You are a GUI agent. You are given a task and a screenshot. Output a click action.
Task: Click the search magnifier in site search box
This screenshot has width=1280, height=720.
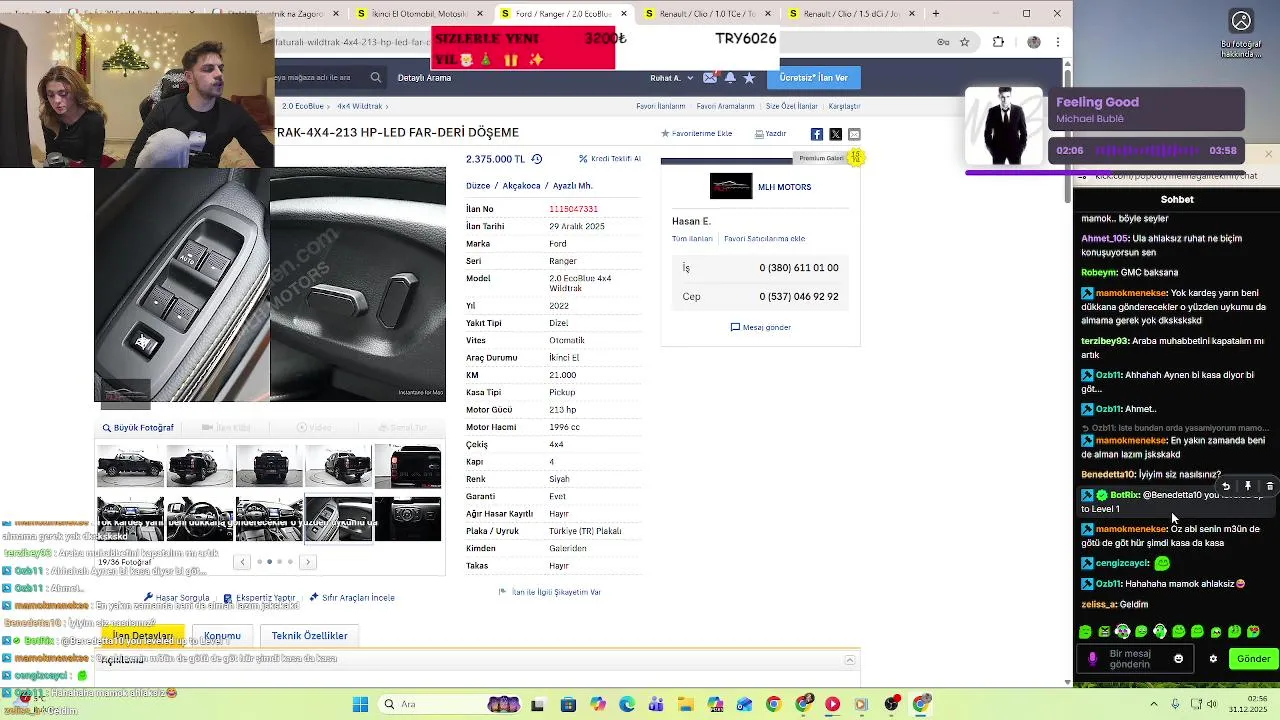(x=376, y=77)
